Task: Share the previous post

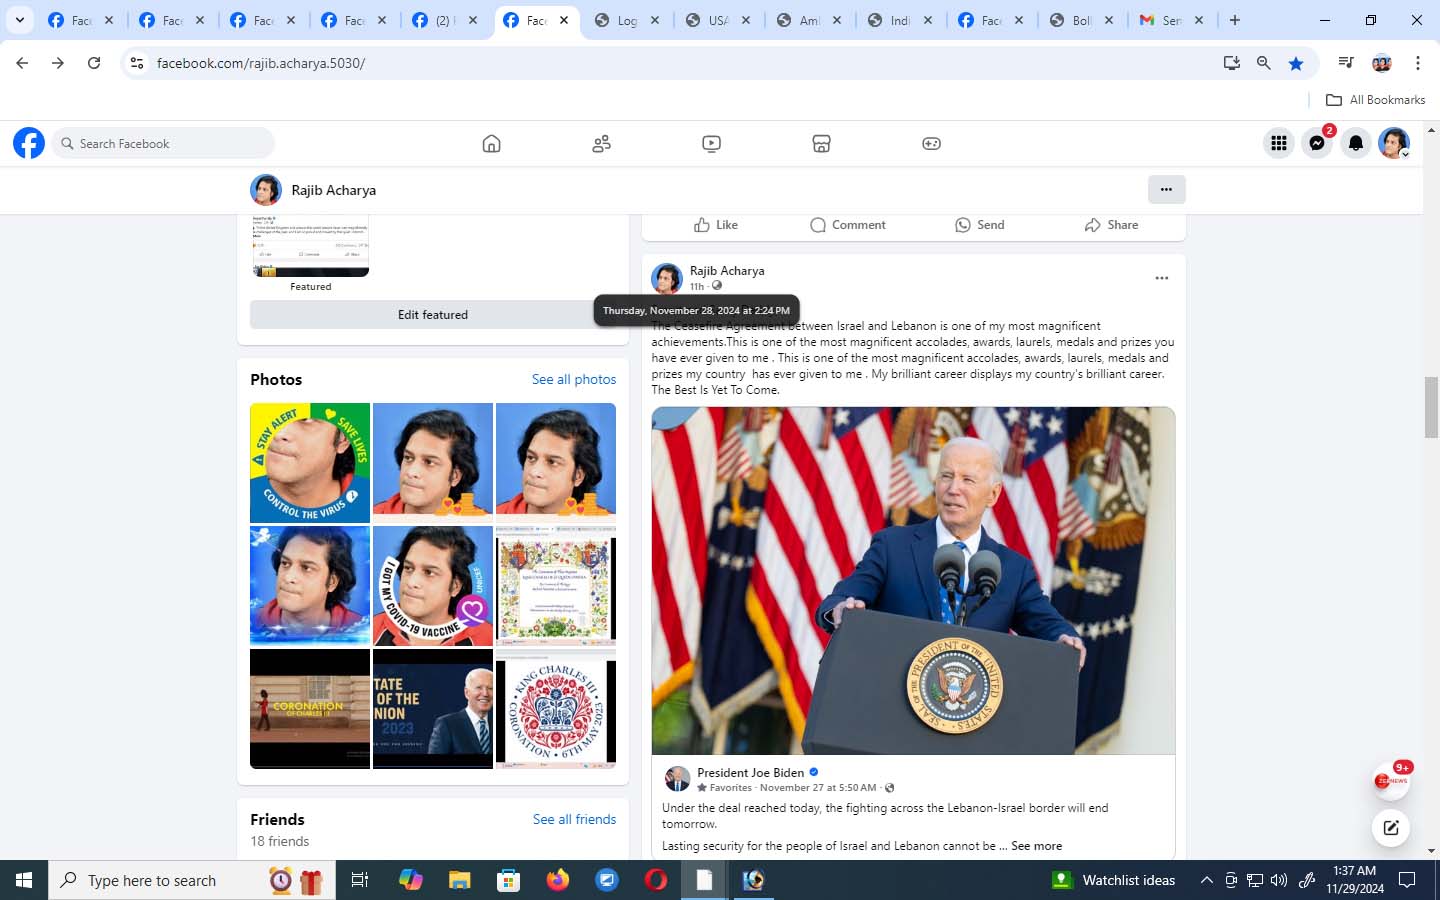Action: coord(1112,225)
